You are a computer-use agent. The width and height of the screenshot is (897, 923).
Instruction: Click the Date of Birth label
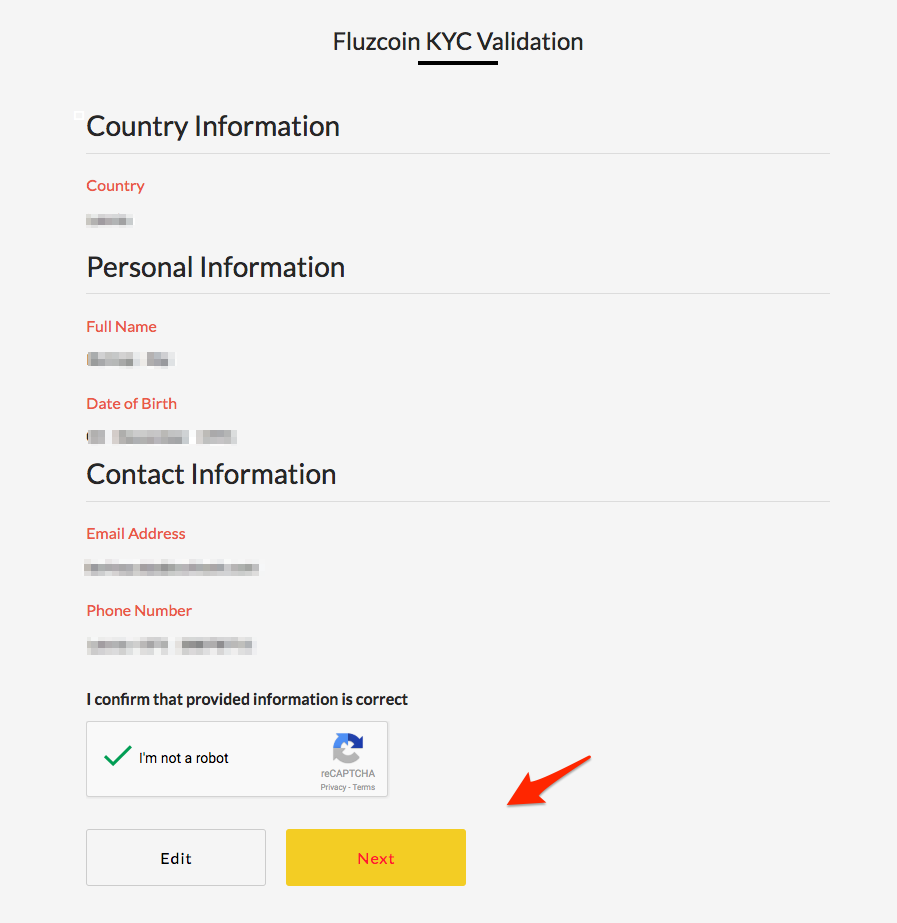tap(131, 404)
